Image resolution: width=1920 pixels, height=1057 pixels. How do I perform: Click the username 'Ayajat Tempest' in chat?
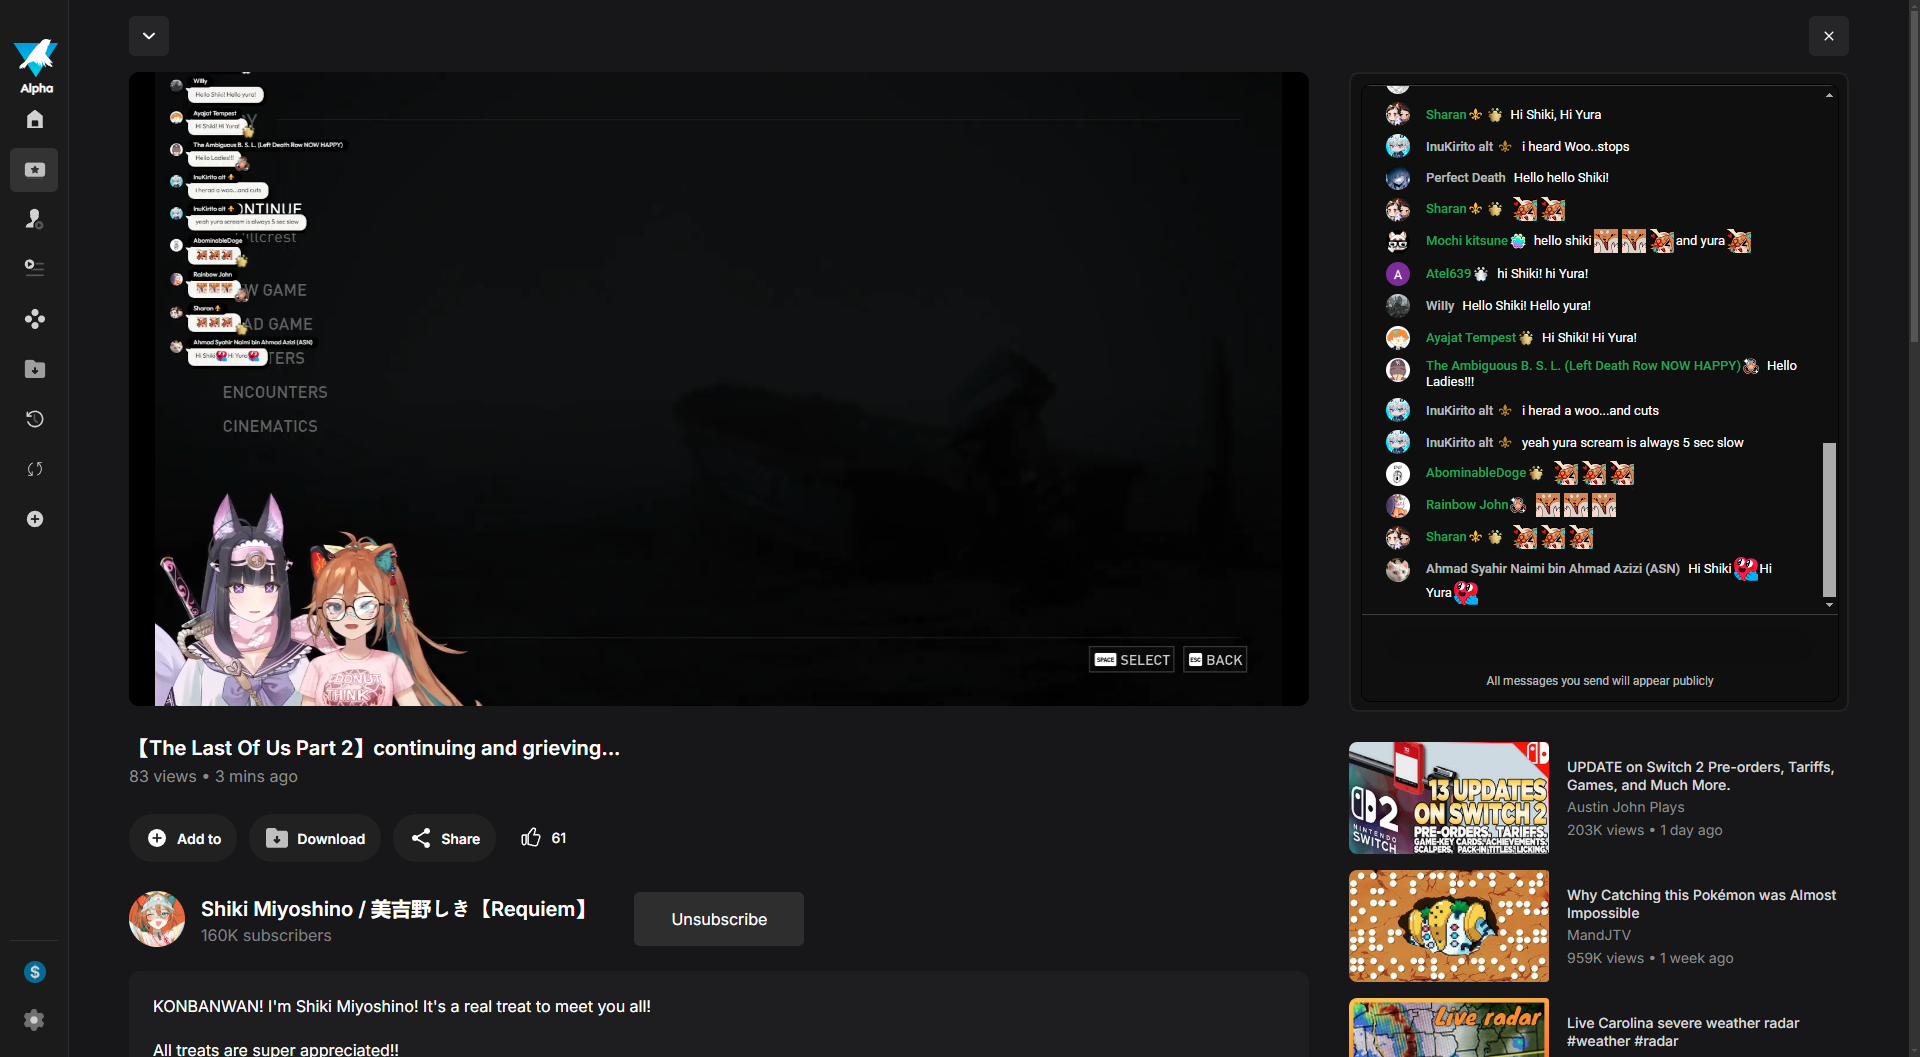(x=1471, y=338)
